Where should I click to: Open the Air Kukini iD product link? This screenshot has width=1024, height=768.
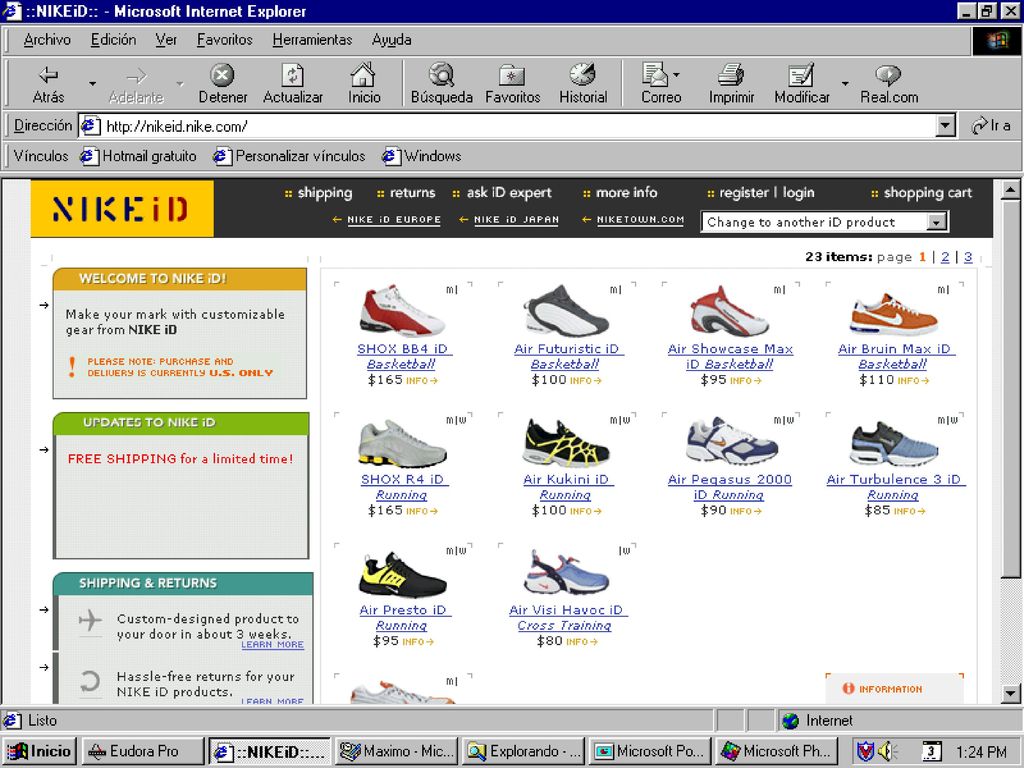coord(566,479)
